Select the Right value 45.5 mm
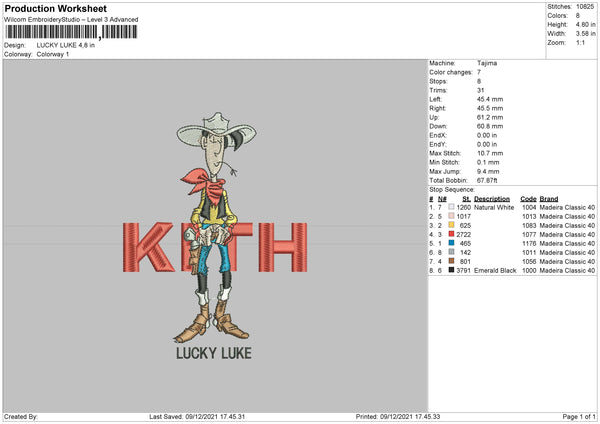600x424 pixels. (x=490, y=108)
